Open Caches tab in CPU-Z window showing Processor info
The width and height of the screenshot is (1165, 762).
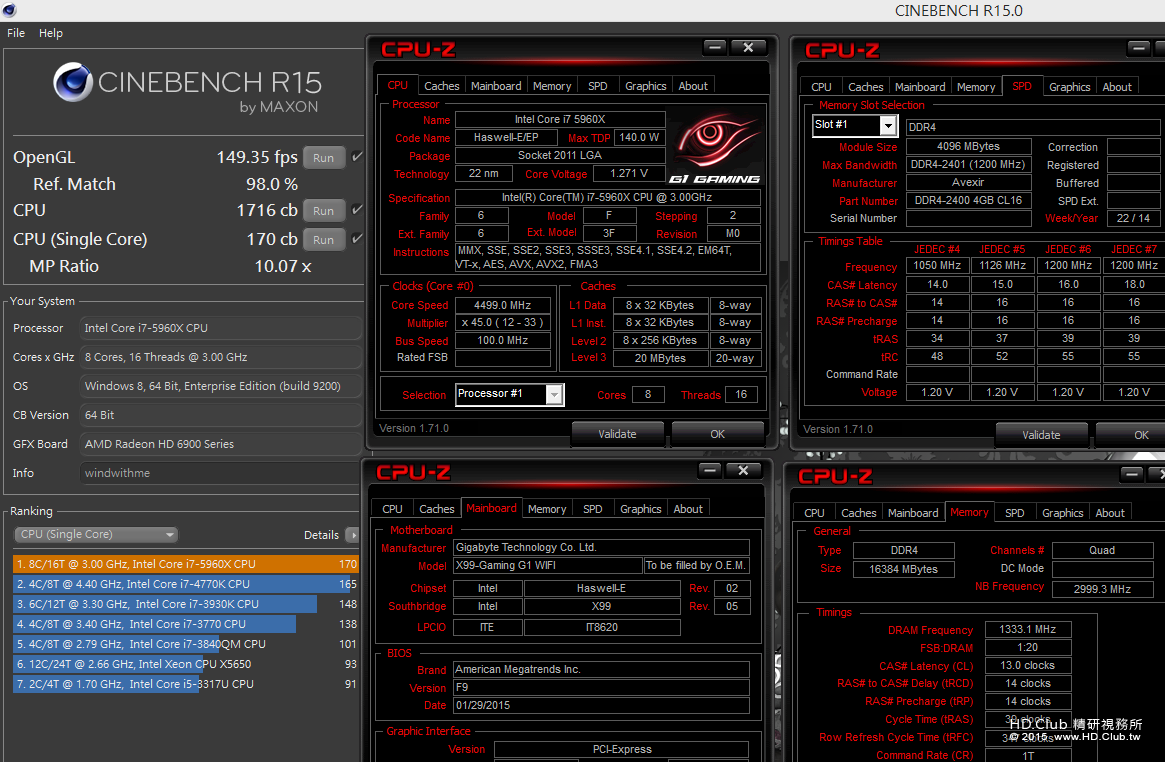click(442, 86)
